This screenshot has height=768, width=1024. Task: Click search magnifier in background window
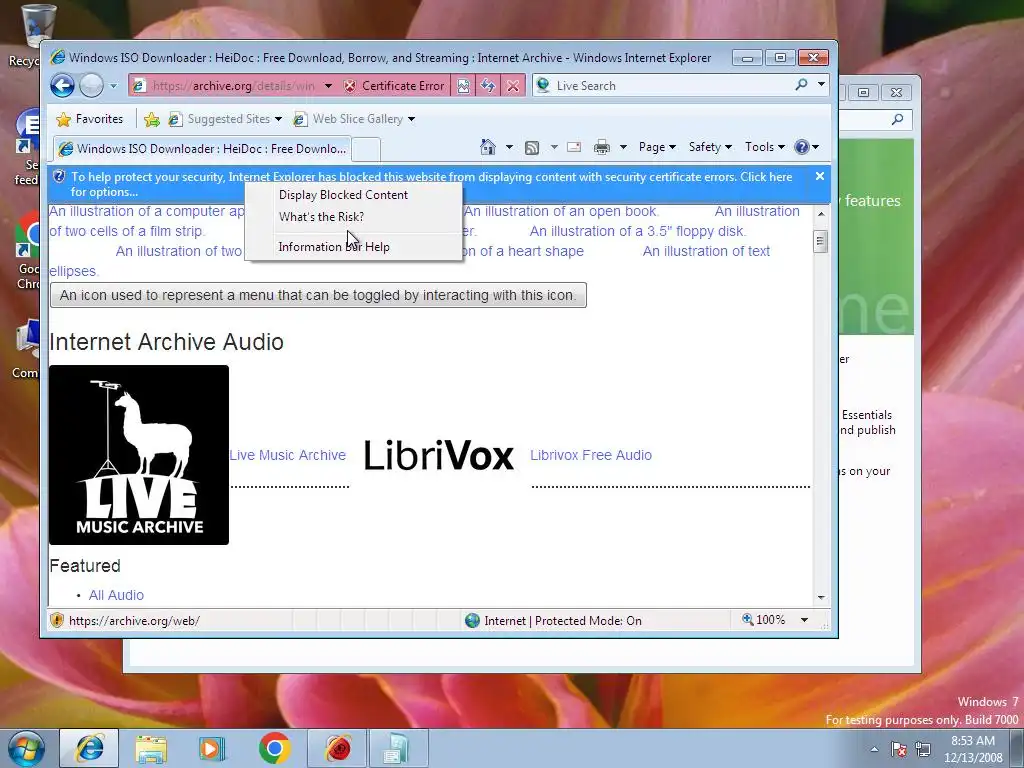898,119
